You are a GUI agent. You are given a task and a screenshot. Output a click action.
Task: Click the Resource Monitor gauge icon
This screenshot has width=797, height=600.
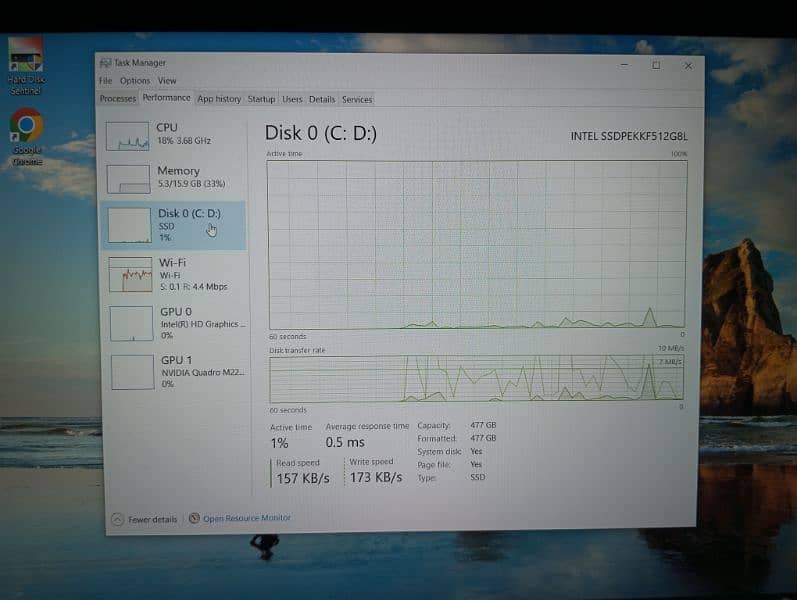click(194, 518)
